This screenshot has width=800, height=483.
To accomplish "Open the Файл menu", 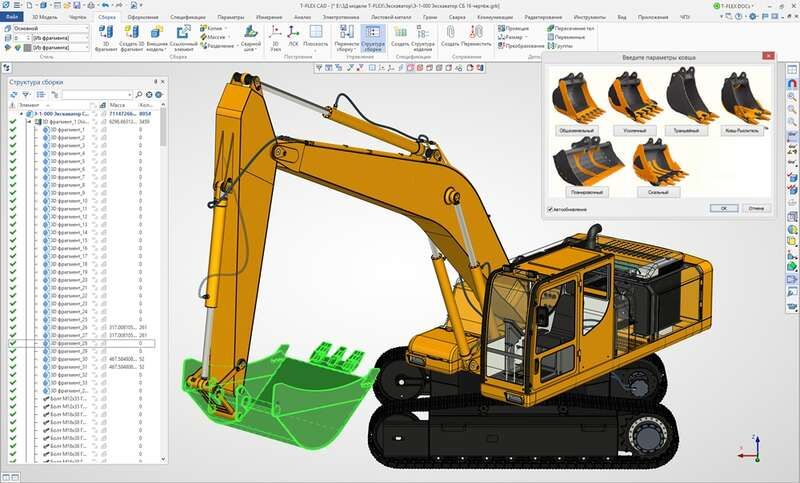I will tap(11, 17).
